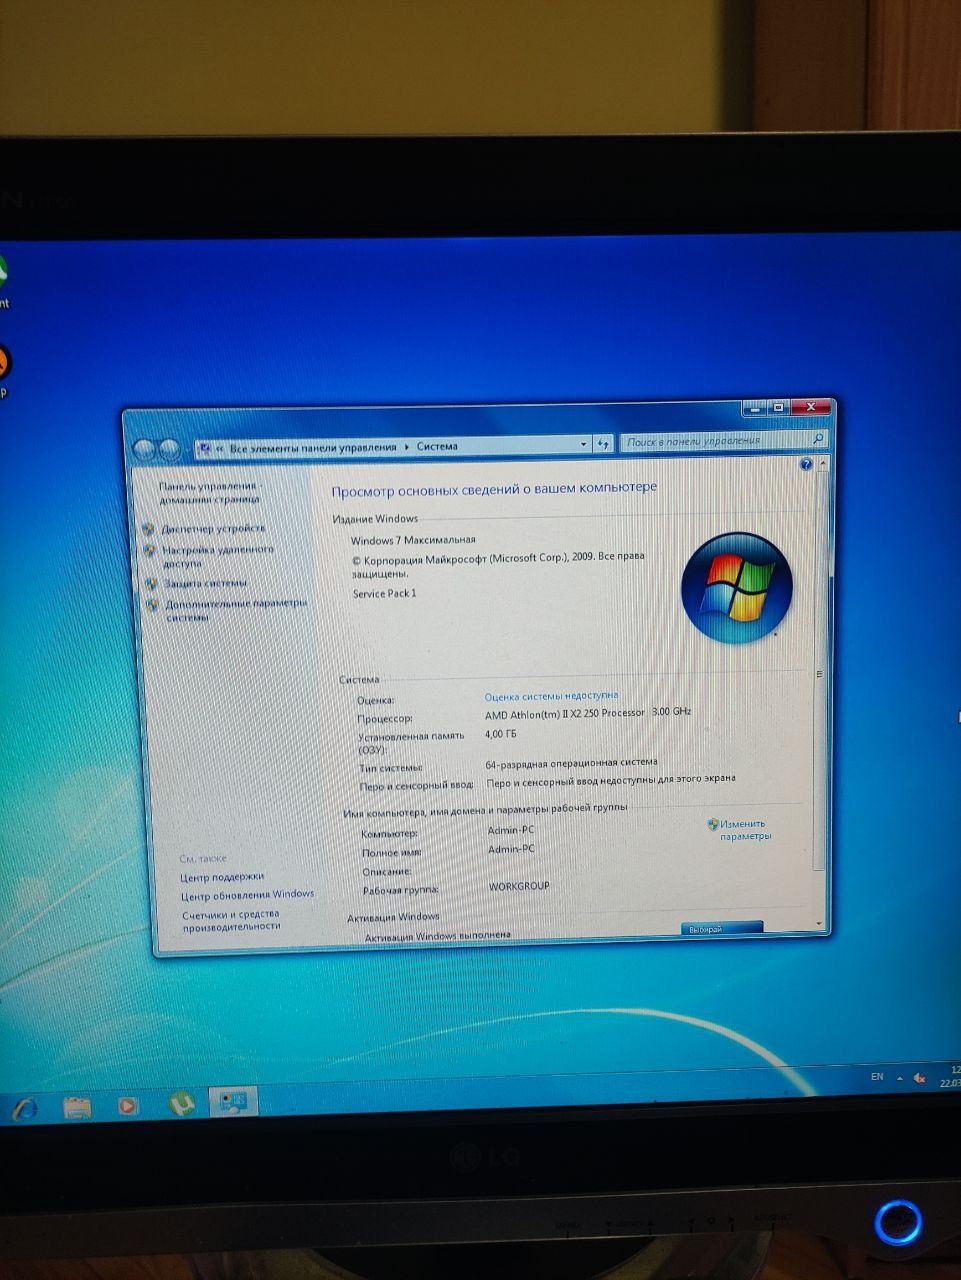
Task: Open 'Защита системы' link
Action: tap(205, 583)
